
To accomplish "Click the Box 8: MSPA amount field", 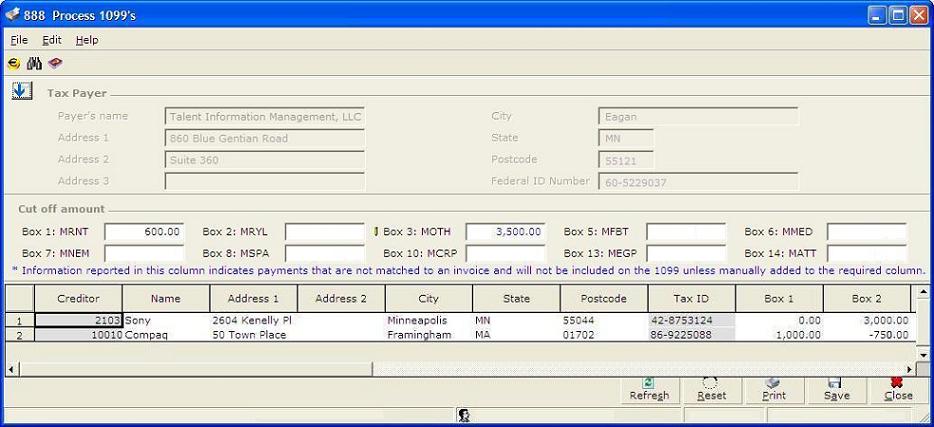I will (325, 254).
